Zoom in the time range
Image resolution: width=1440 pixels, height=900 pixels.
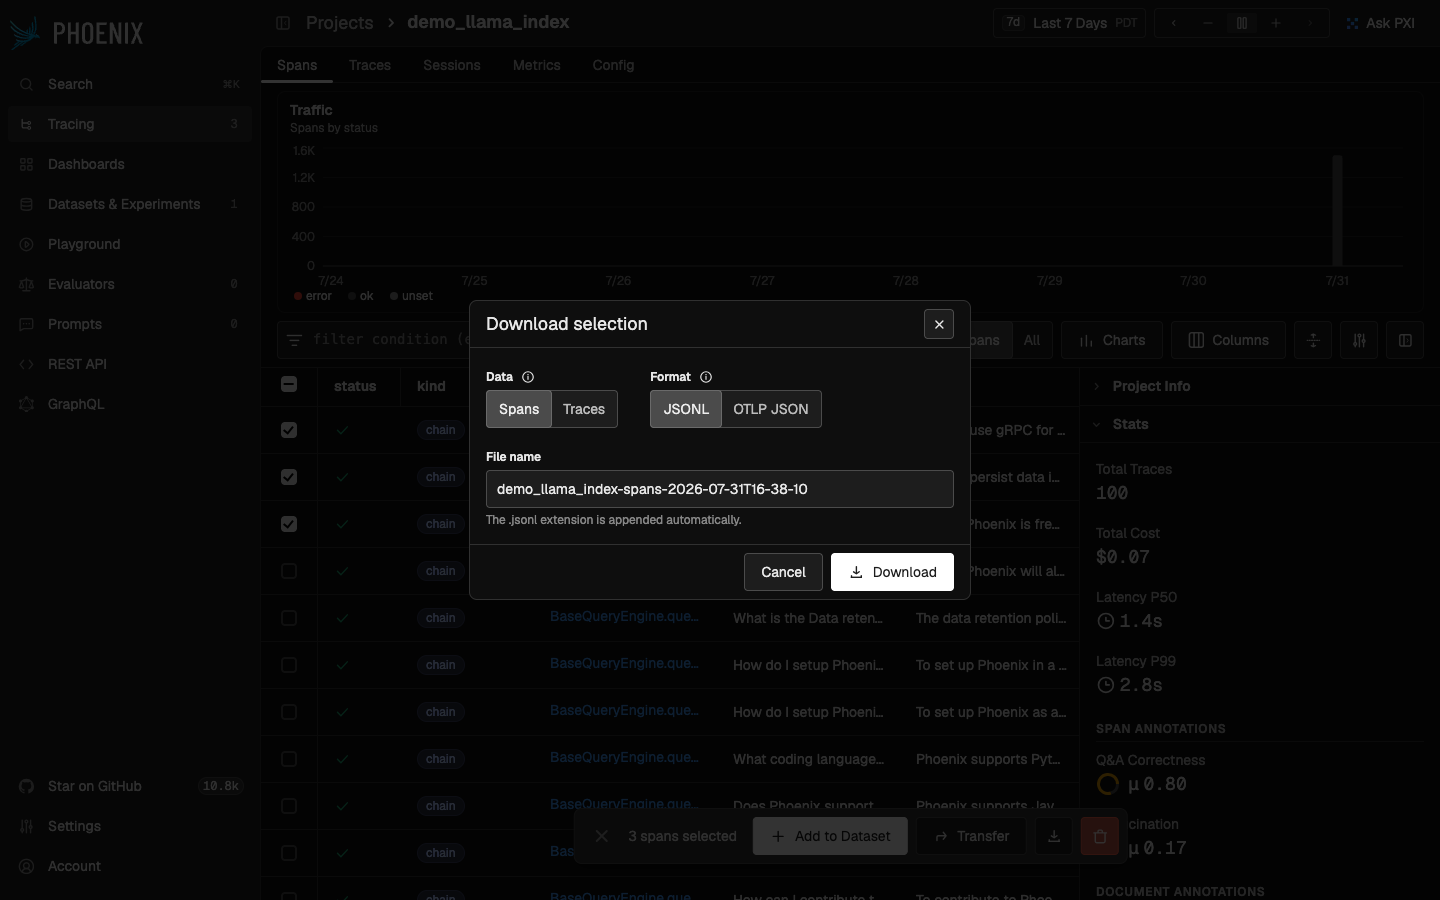[x=1276, y=23]
